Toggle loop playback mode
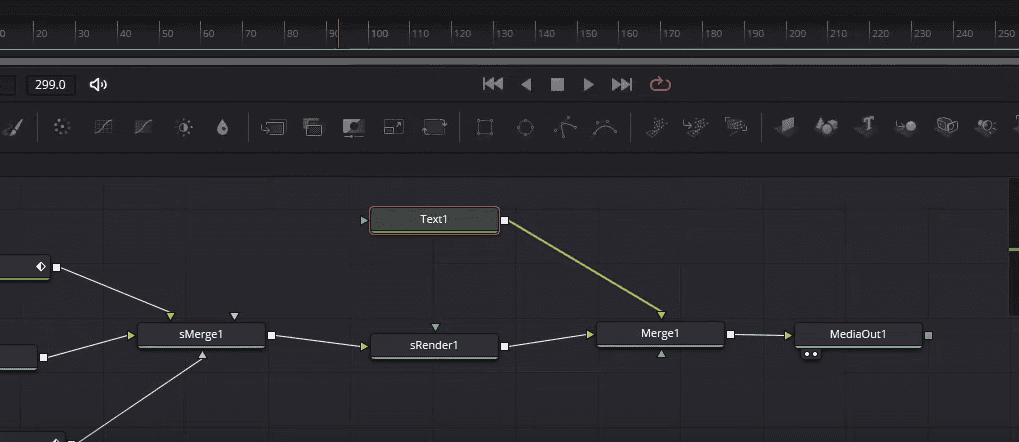 (660, 84)
